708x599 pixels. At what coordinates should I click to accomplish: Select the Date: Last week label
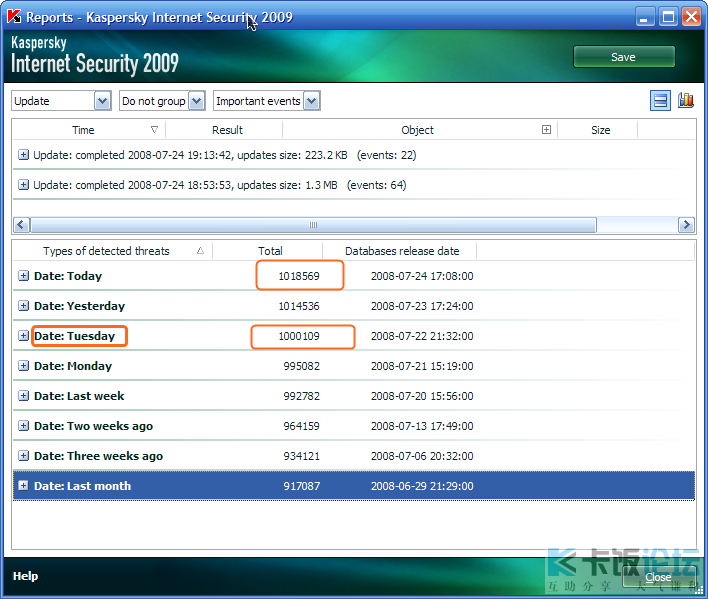click(79, 396)
